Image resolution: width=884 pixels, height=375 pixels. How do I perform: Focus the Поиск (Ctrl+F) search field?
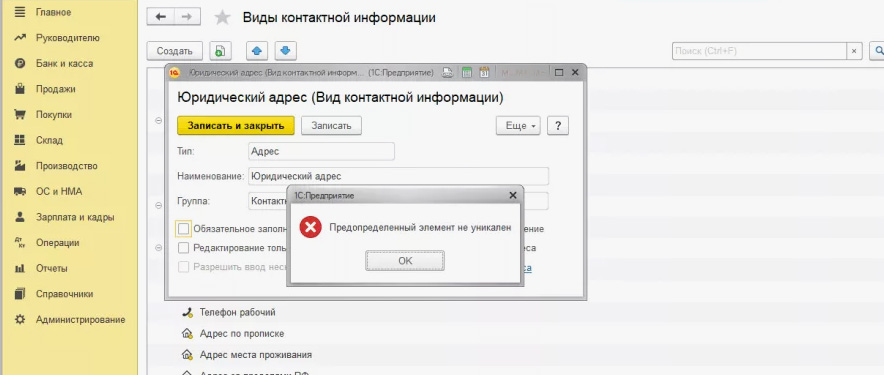point(759,51)
